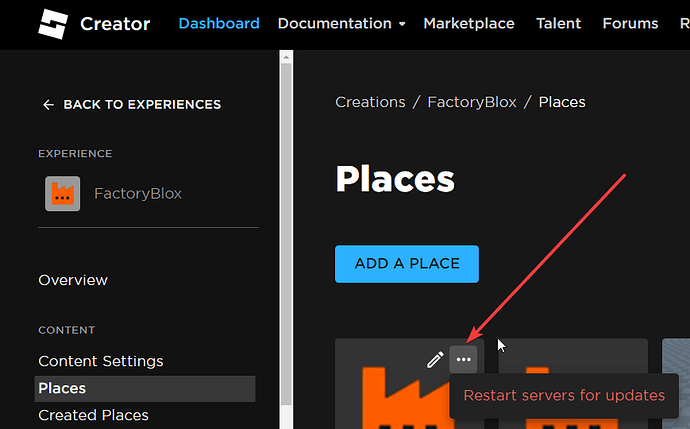
Task: Click the Roblox Creator logo icon
Action: [x=53, y=24]
